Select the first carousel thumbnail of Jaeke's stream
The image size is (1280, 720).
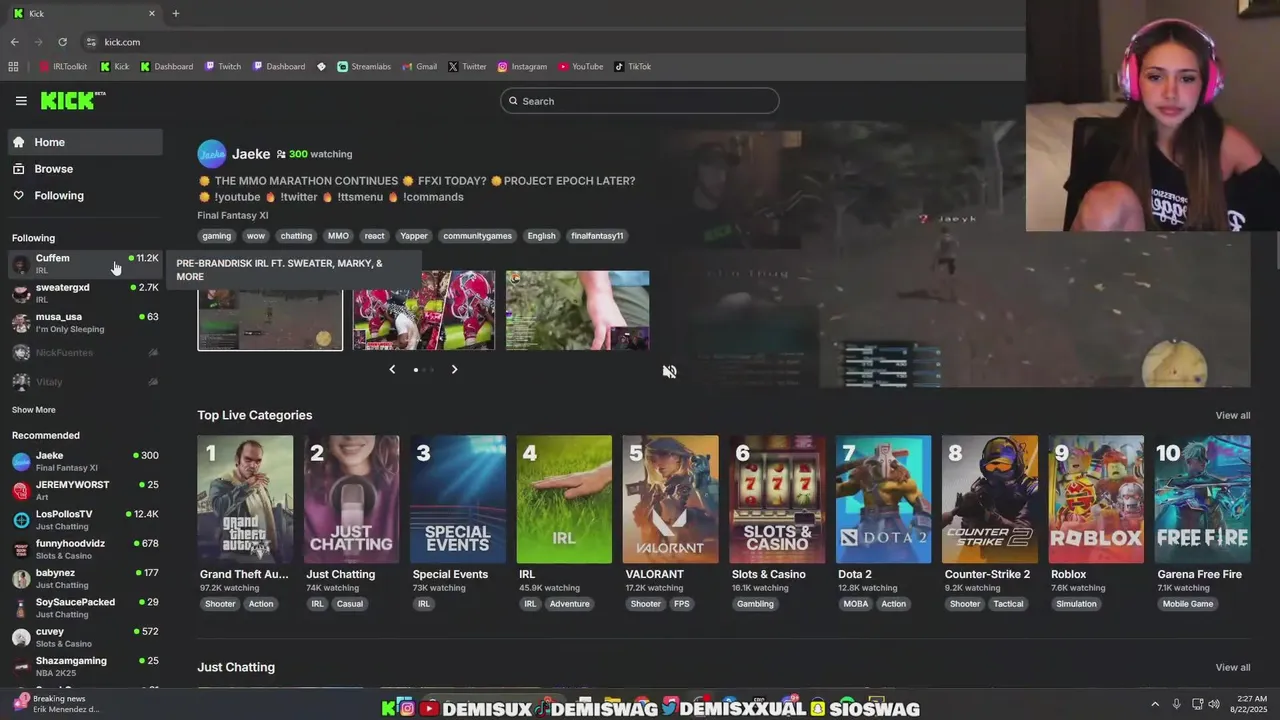[270, 311]
